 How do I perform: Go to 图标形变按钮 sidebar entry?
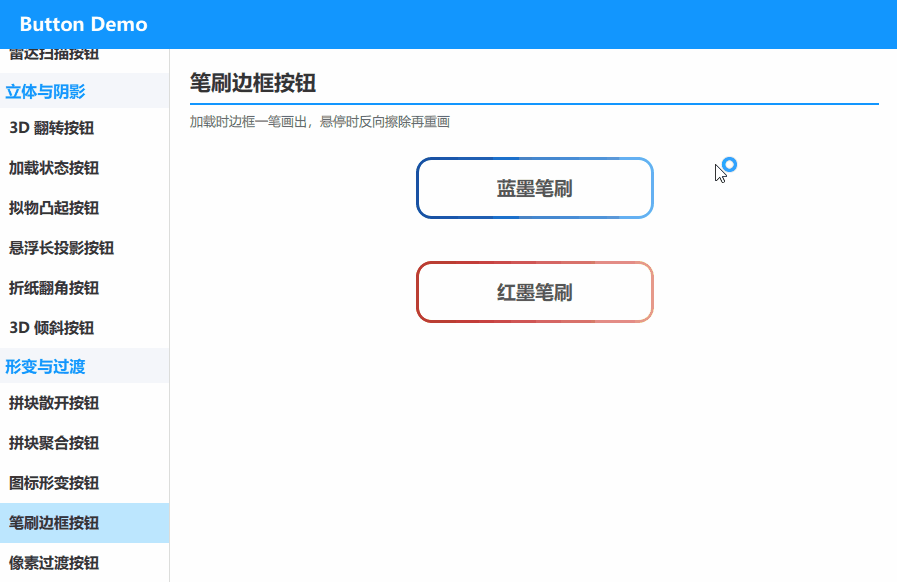[x=84, y=483]
